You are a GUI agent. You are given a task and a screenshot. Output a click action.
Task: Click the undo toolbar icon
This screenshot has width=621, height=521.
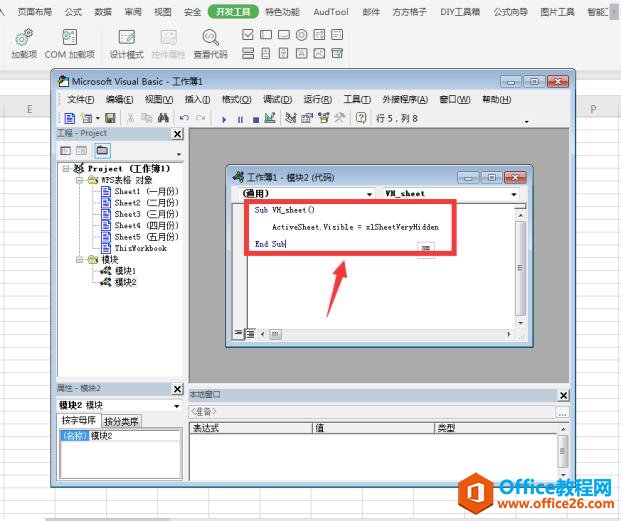pos(184,118)
